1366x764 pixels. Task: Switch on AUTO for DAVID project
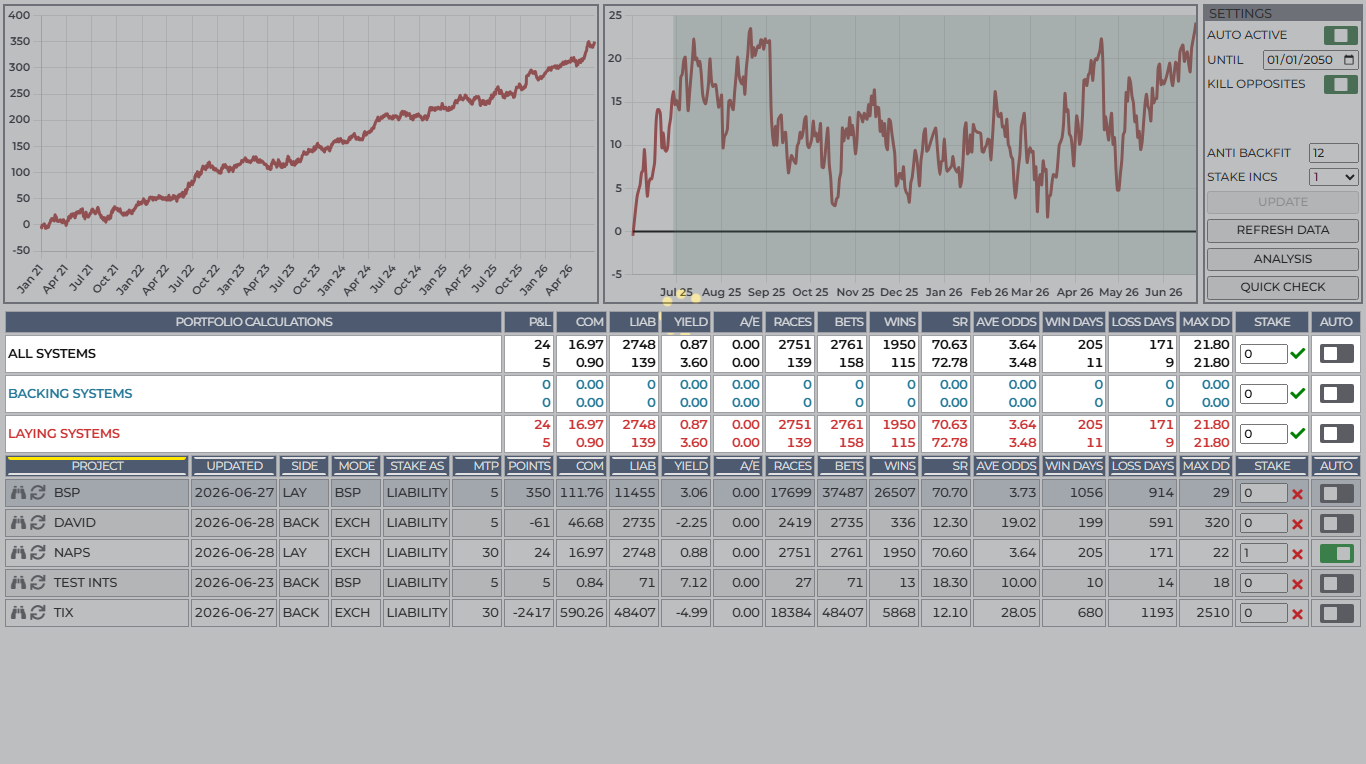pyautogui.click(x=1337, y=523)
